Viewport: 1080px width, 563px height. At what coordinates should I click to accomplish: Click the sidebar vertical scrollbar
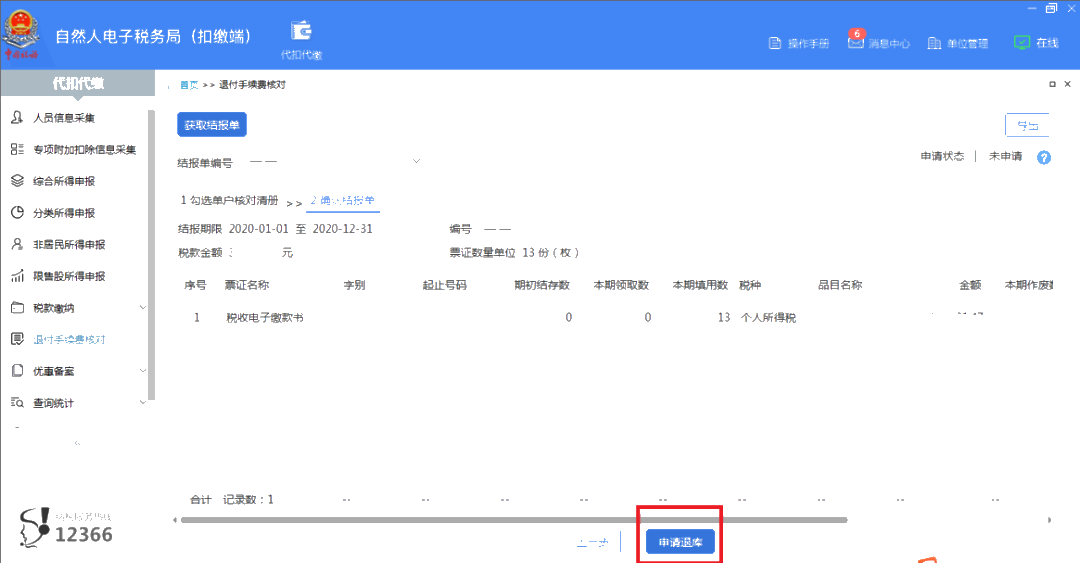coord(152,255)
